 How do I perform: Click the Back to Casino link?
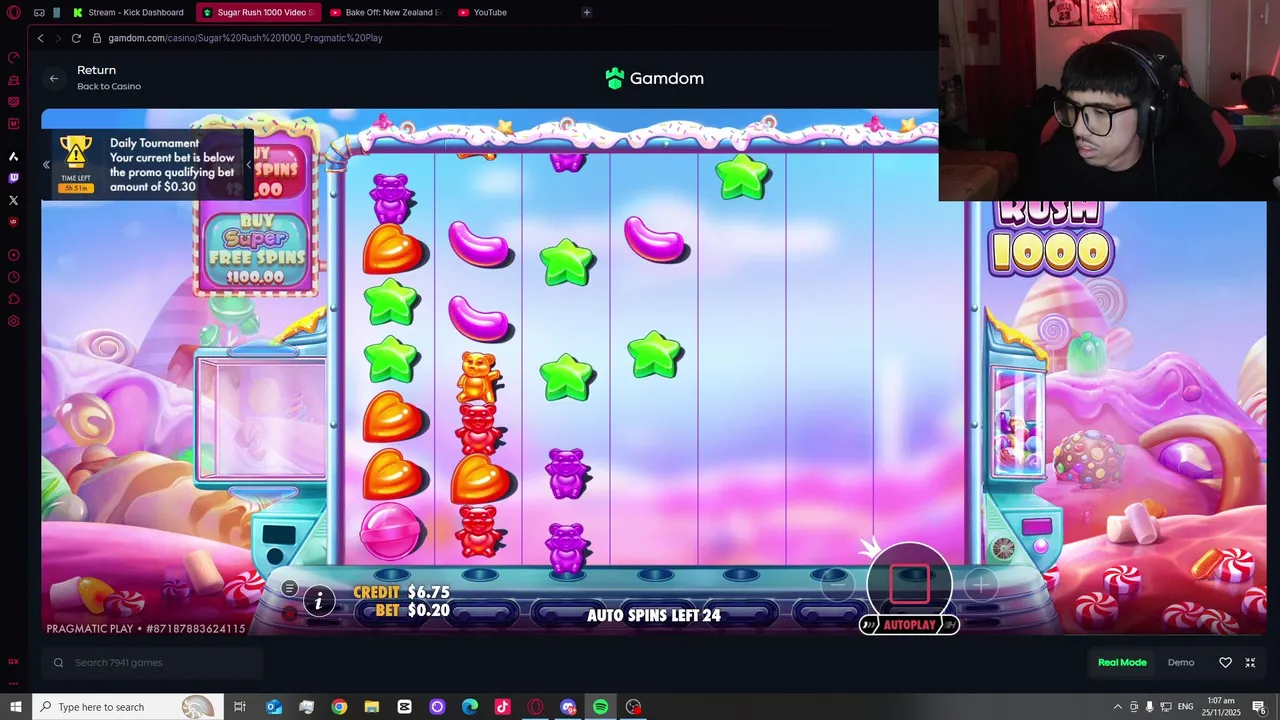point(109,86)
